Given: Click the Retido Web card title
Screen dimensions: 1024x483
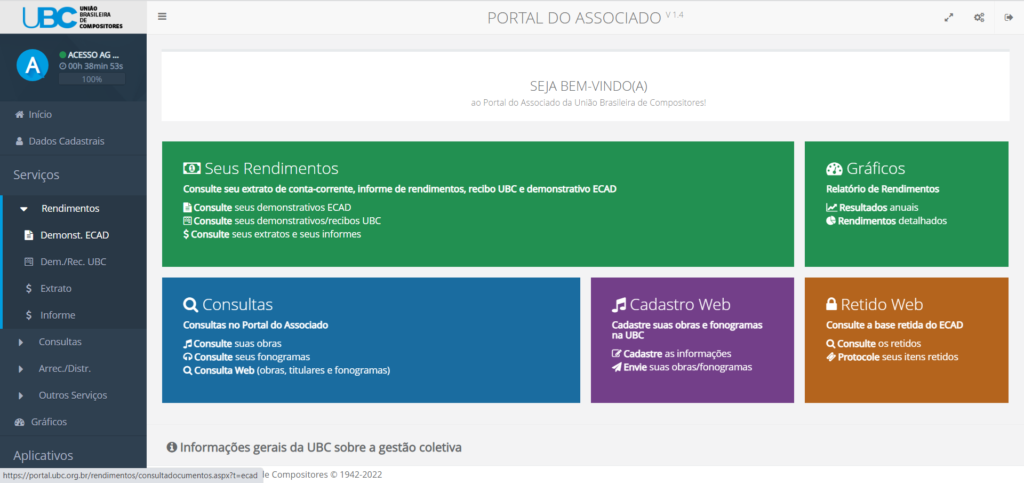Looking at the screenshot, I should coord(882,304).
